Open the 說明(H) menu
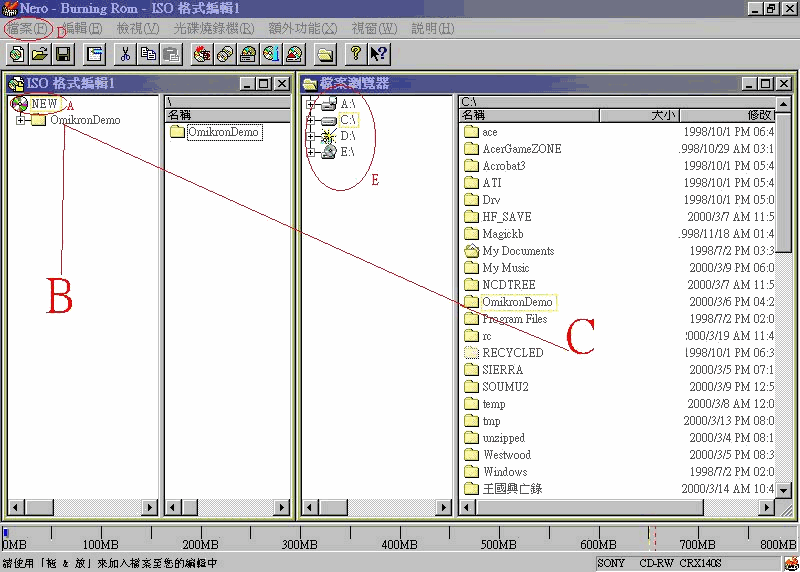This screenshot has width=800, height=572. tap(433, 28)
